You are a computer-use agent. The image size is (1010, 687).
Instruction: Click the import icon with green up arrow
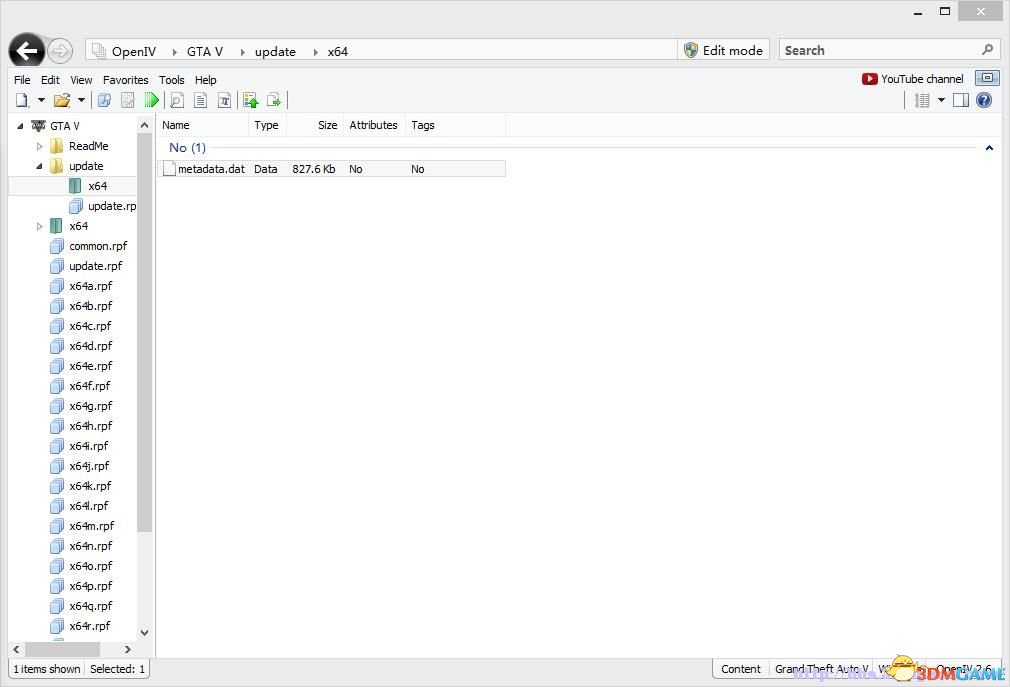click(251, 100)
